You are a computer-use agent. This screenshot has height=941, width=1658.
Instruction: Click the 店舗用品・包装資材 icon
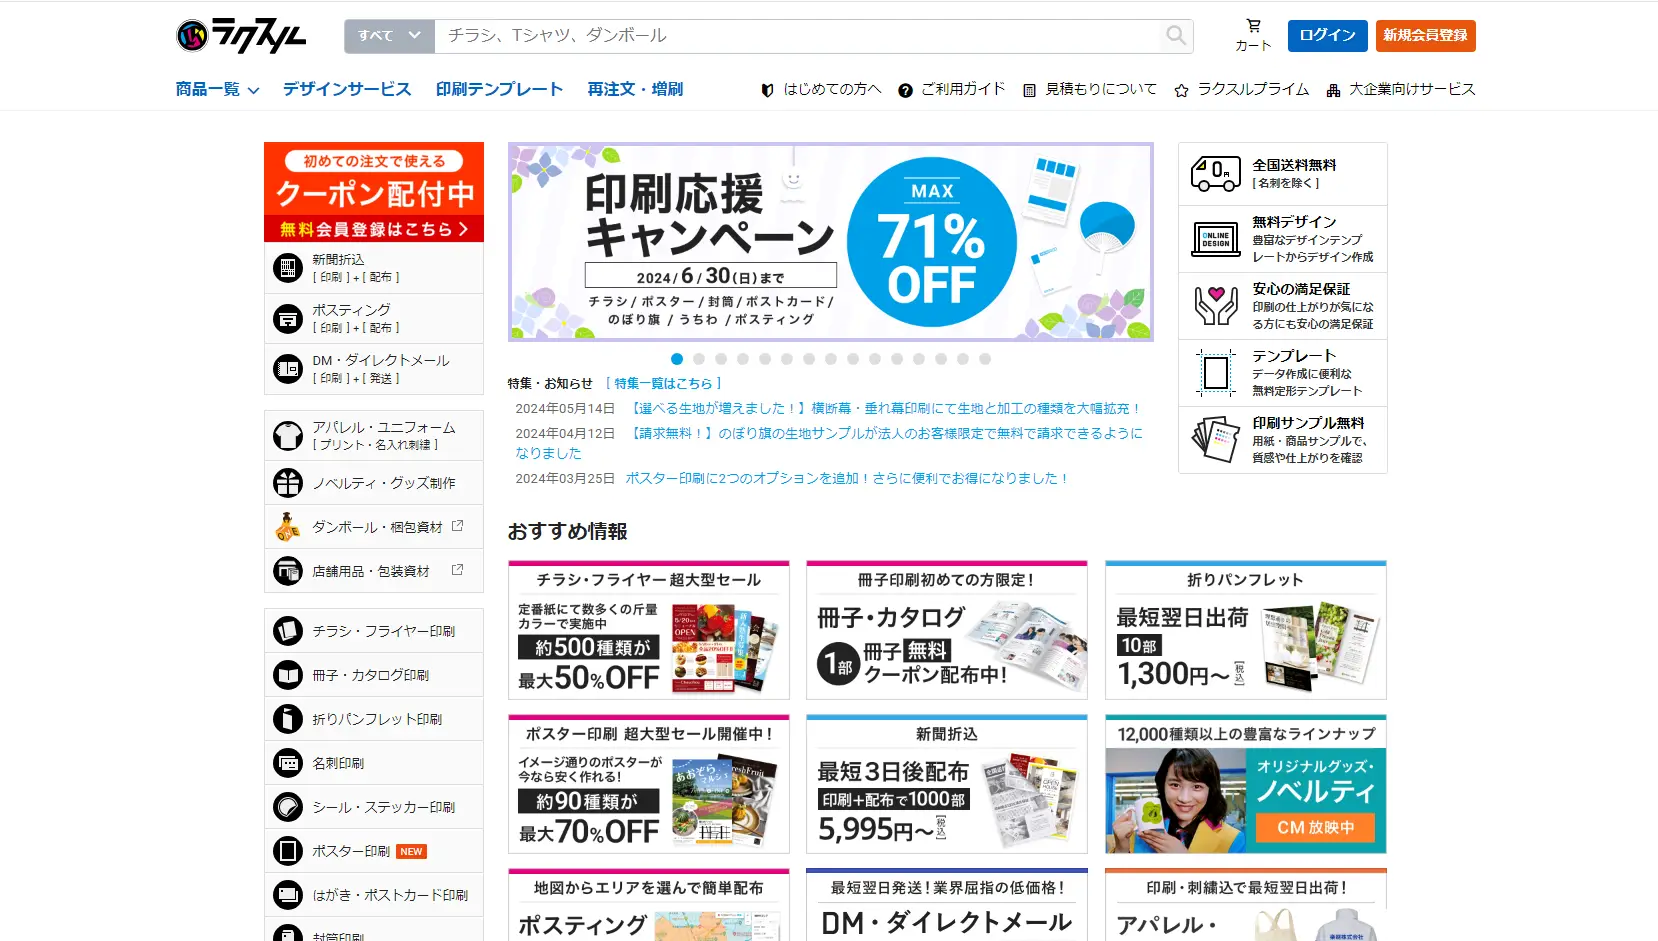coord(288,571)
